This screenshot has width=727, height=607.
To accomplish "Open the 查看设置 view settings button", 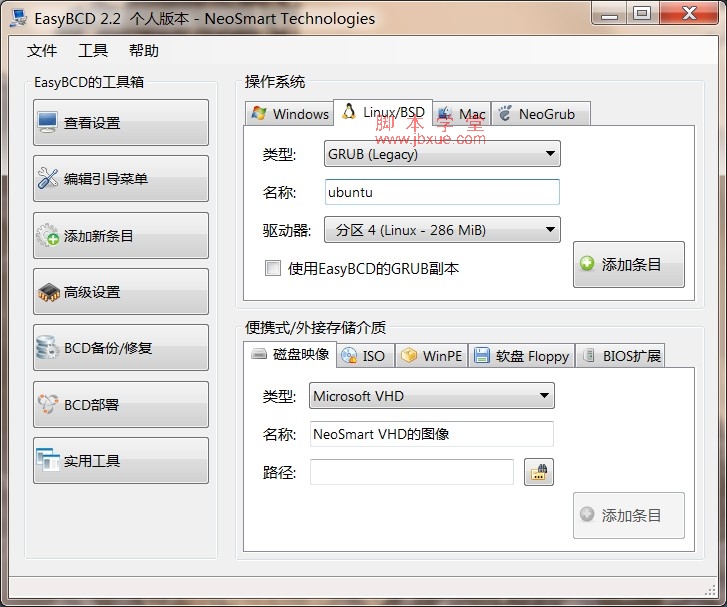I will (121, 122).
